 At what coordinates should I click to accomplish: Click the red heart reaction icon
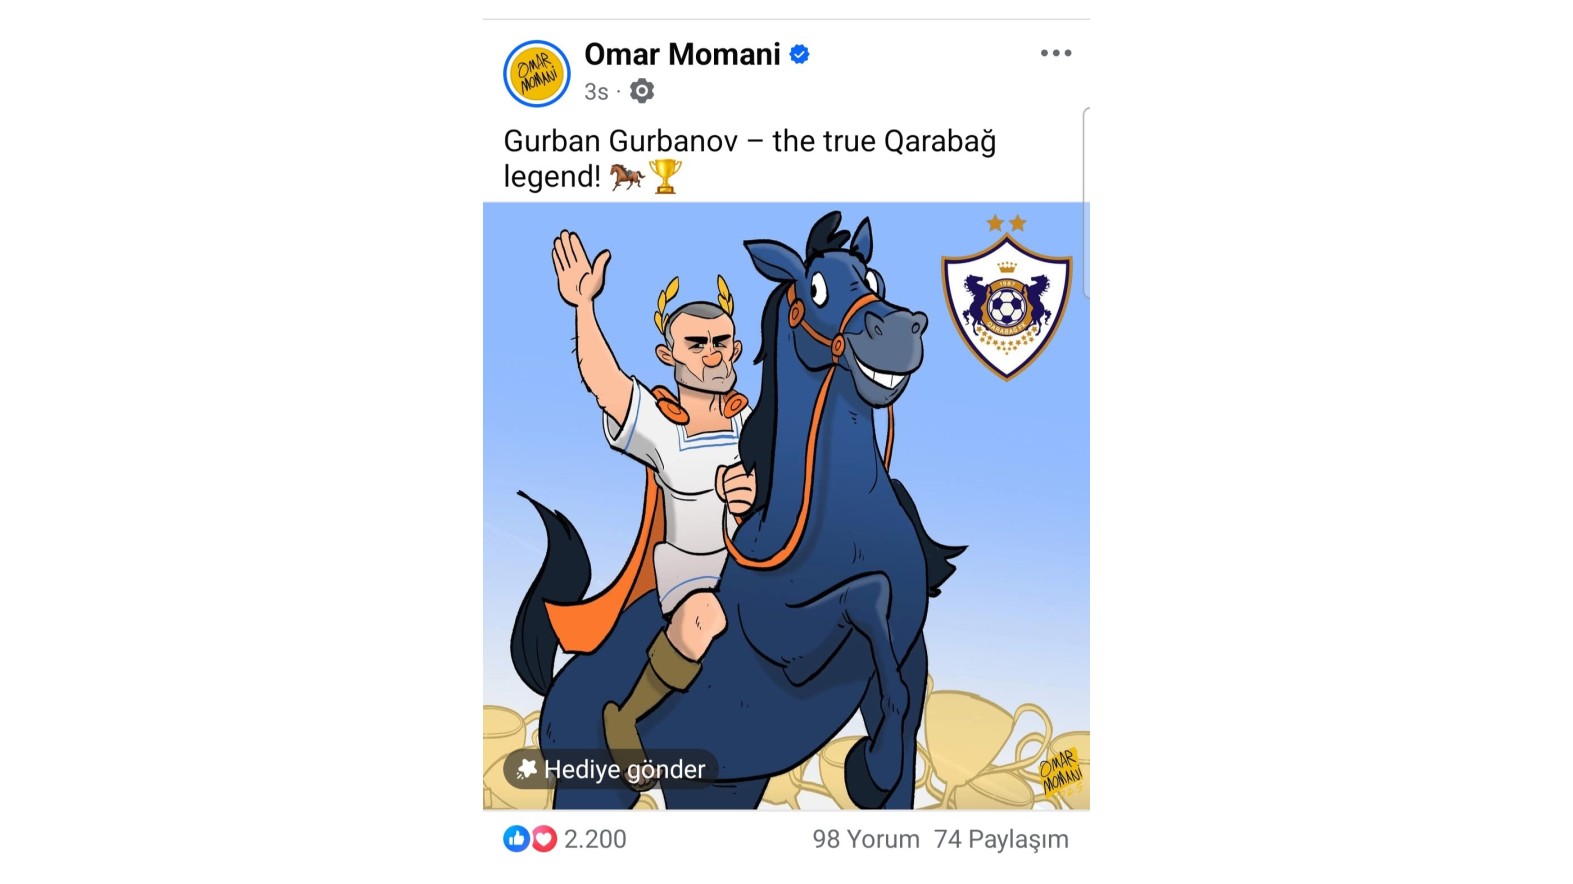[x=543, y=839]
